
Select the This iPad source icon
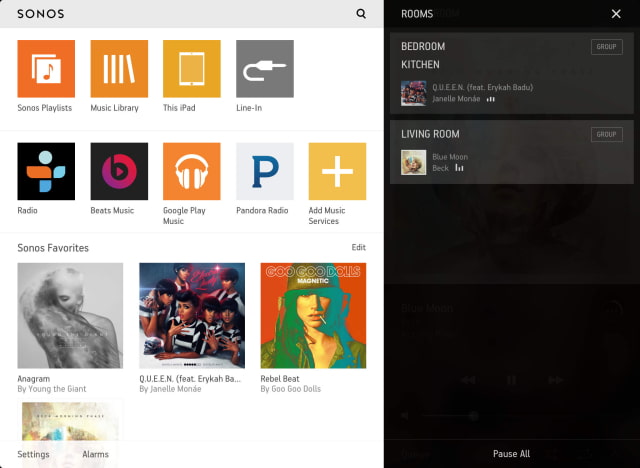192,69
